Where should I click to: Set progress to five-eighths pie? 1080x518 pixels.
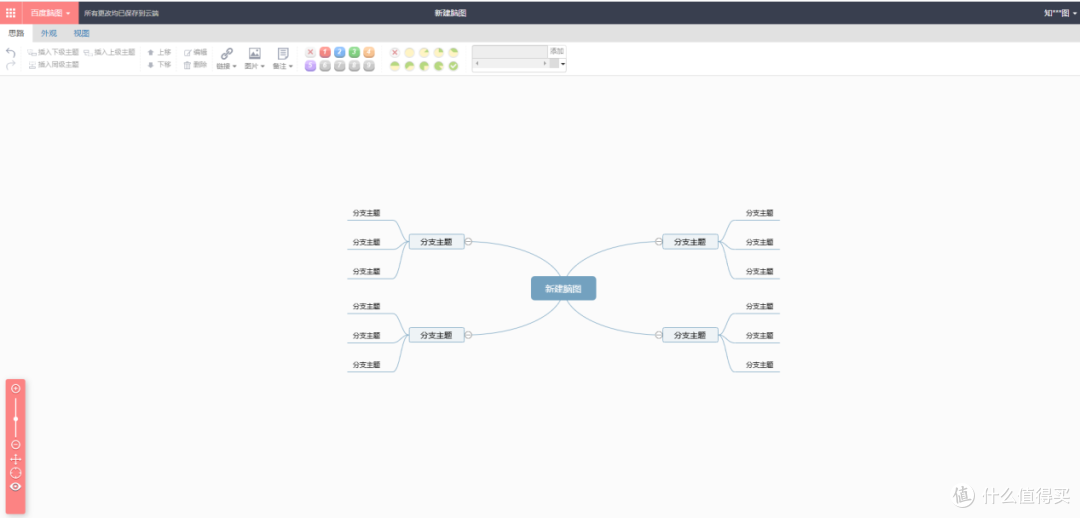point(409,66)
